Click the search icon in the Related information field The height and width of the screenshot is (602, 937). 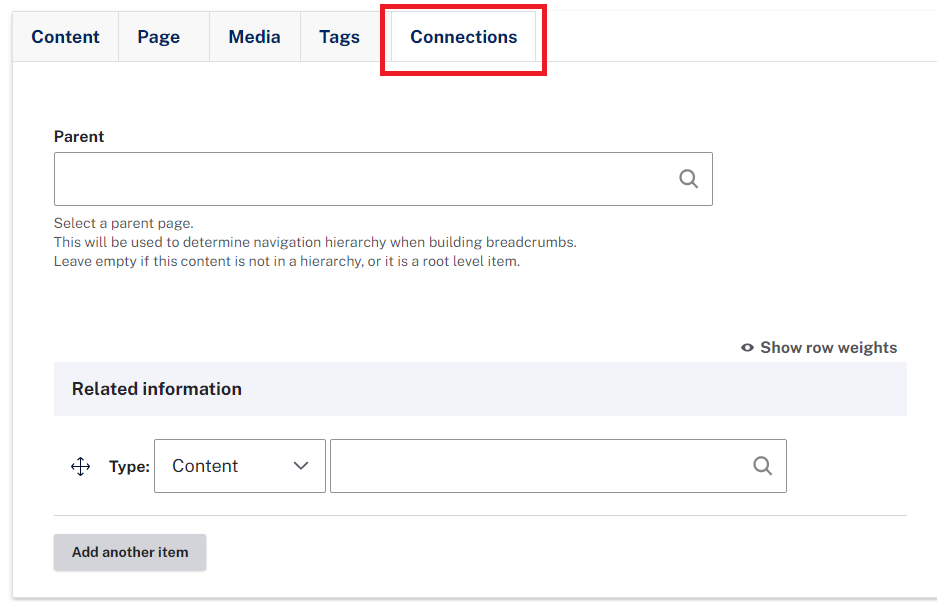[x=763, y=466]
